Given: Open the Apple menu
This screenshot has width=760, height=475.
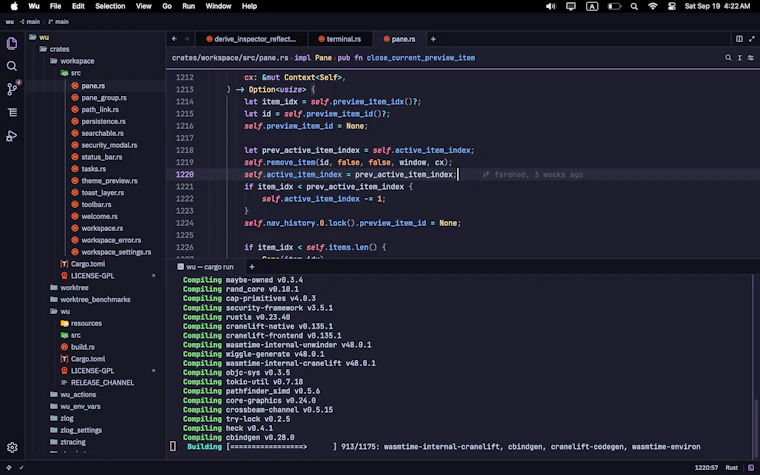Looking at the screenshot, I should tap(14, 6).
